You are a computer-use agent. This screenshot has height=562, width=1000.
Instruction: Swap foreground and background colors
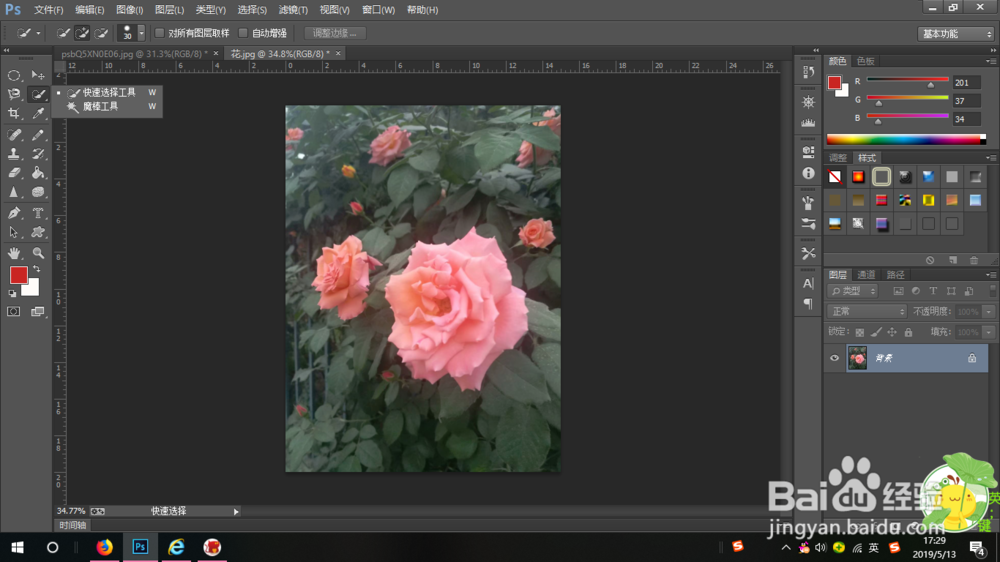click(x=37, y=269)
